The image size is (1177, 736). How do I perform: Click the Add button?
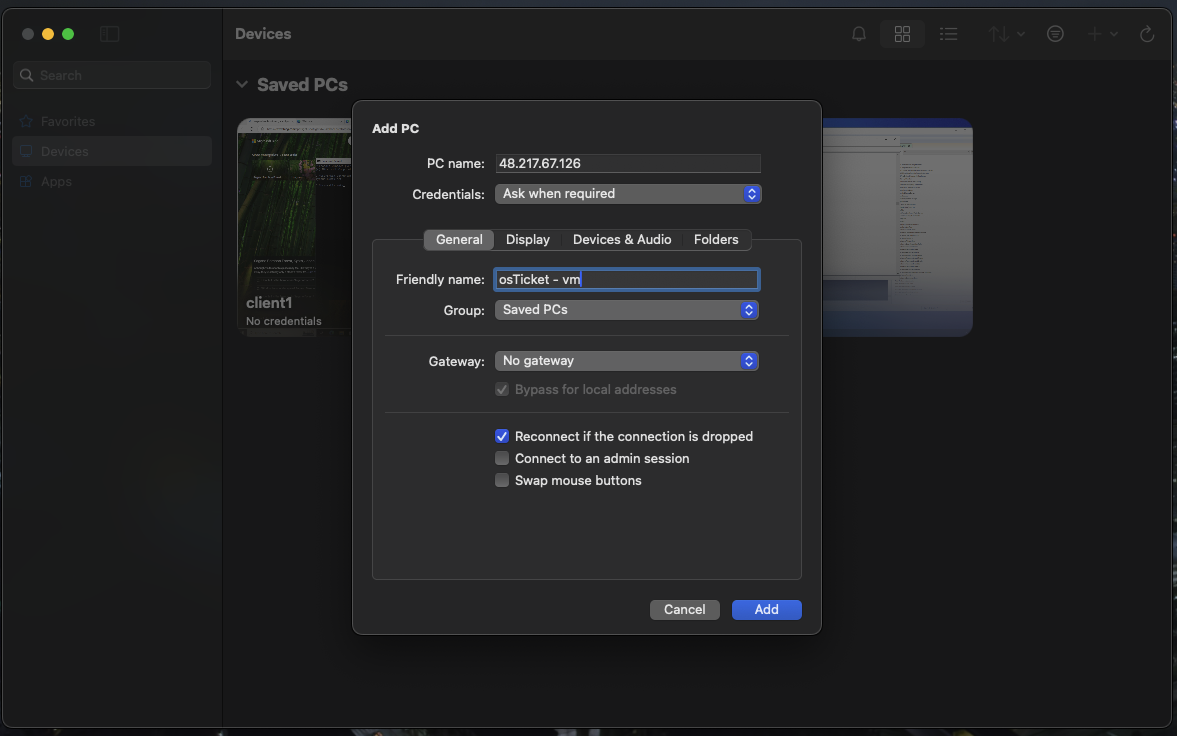[766, 609]
